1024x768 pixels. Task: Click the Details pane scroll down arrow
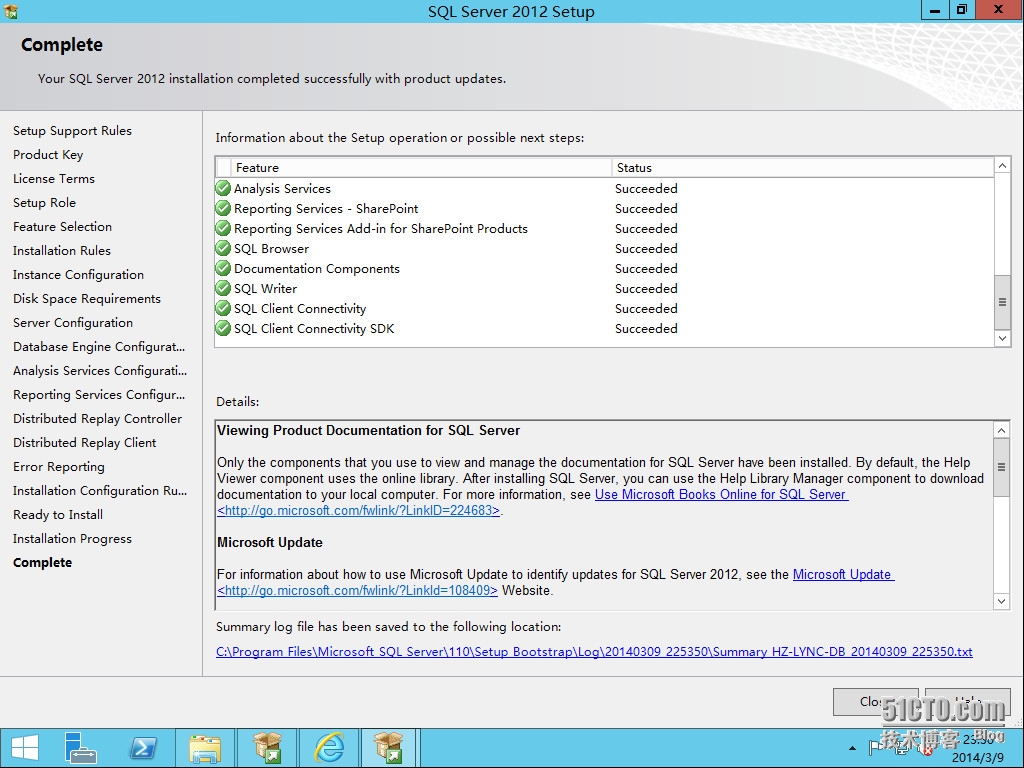1001,601
